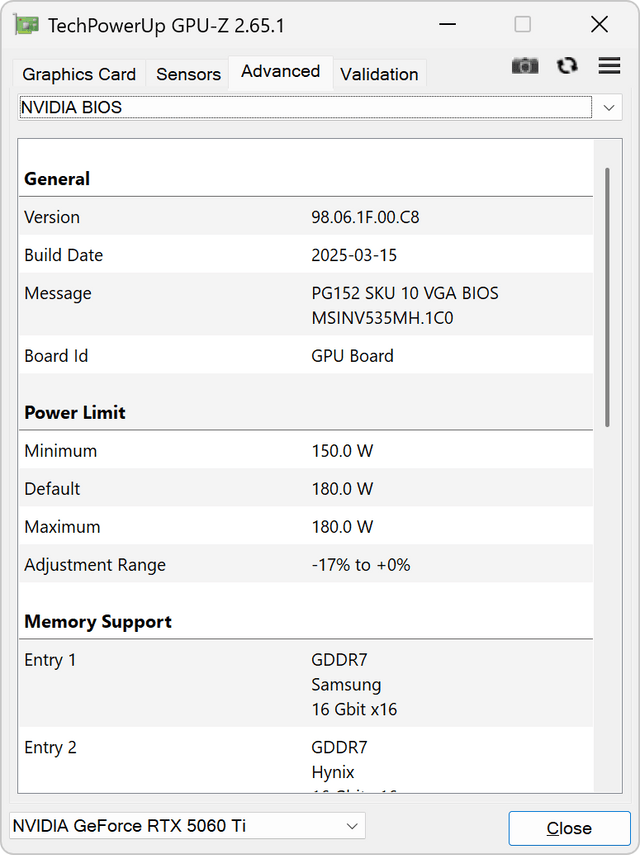Click the Power Limit section header

(x=75, y=413)
